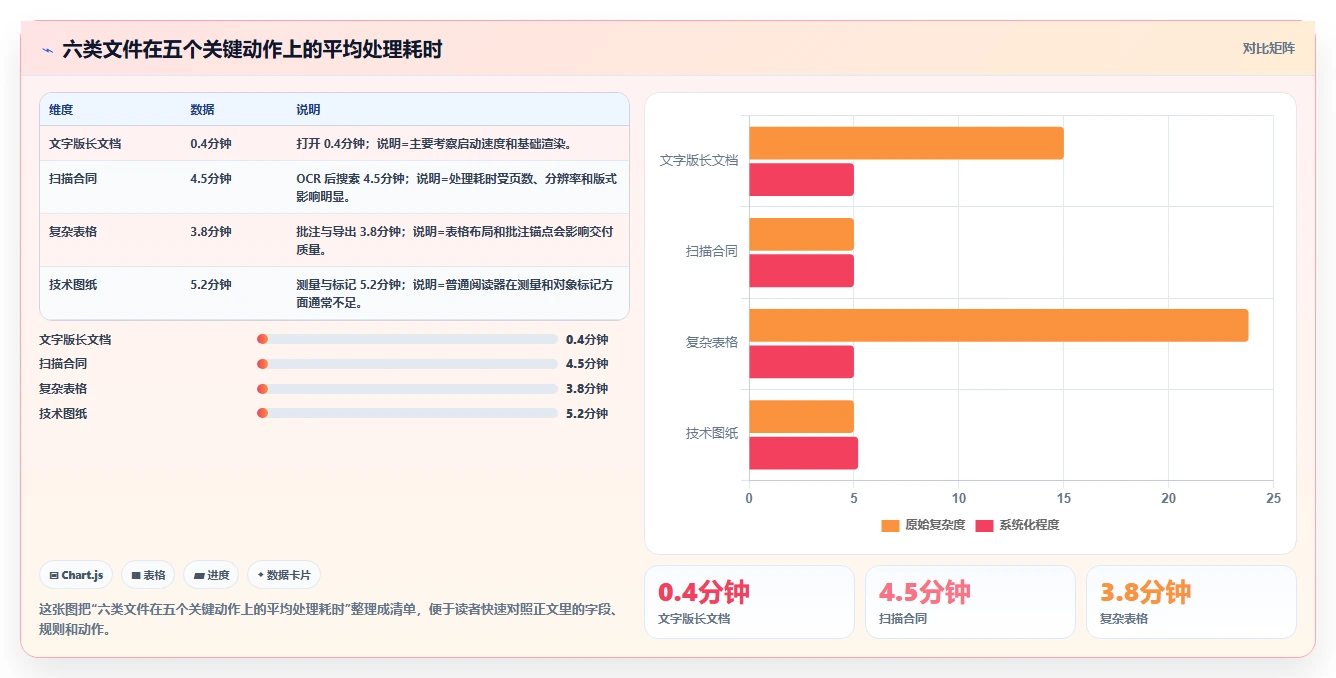1336x678 pixels.
Task: Click the 维度 column header
Action: click(61, 110)
